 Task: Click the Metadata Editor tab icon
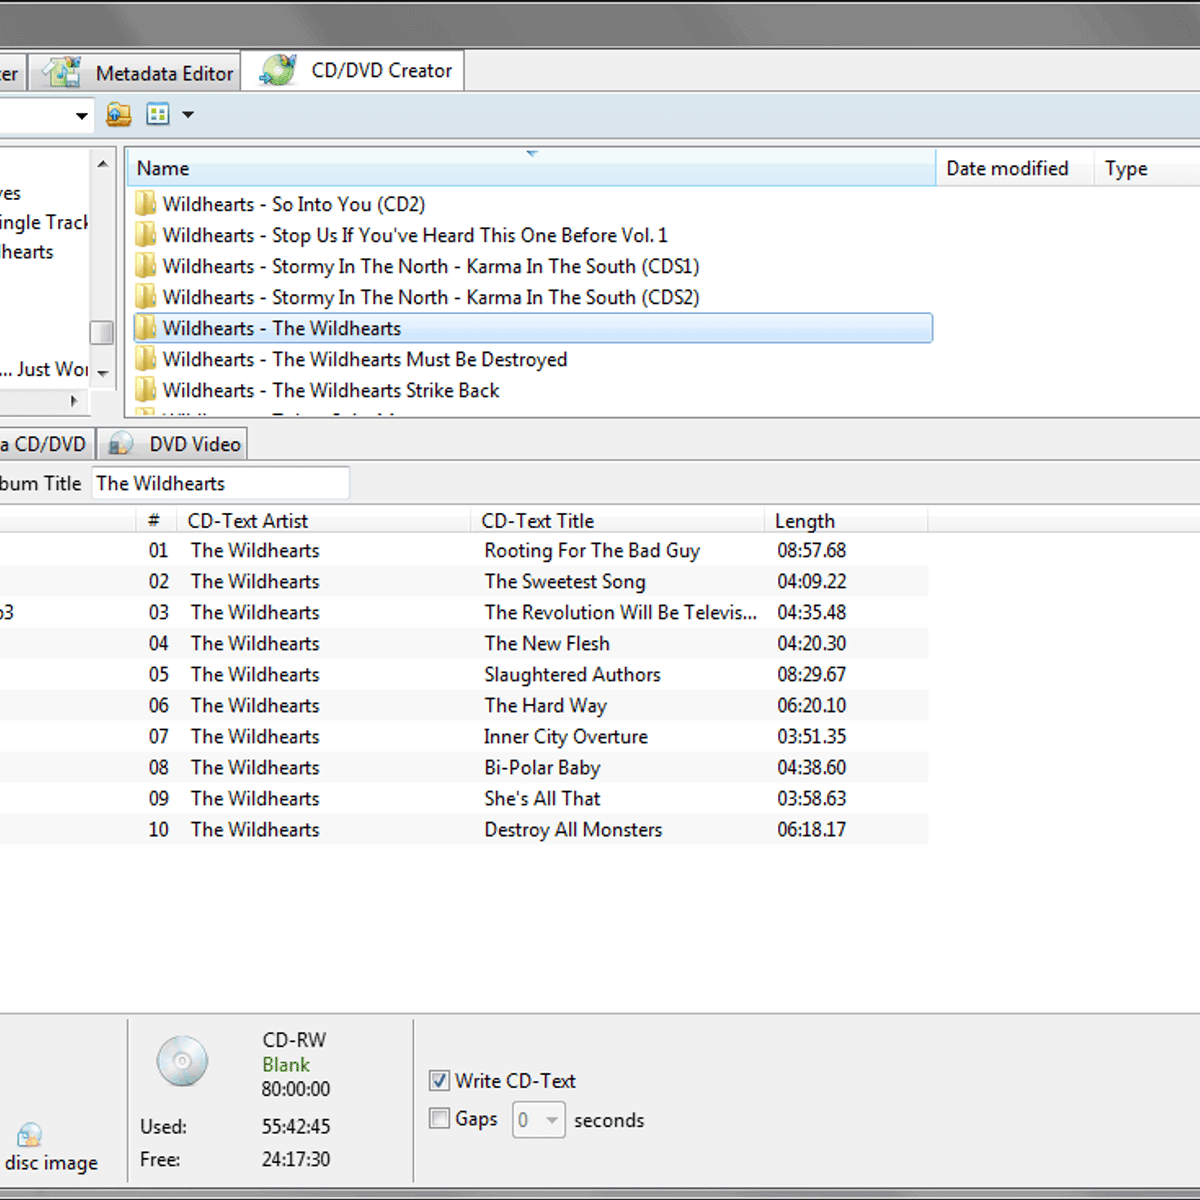click(62, 72)
